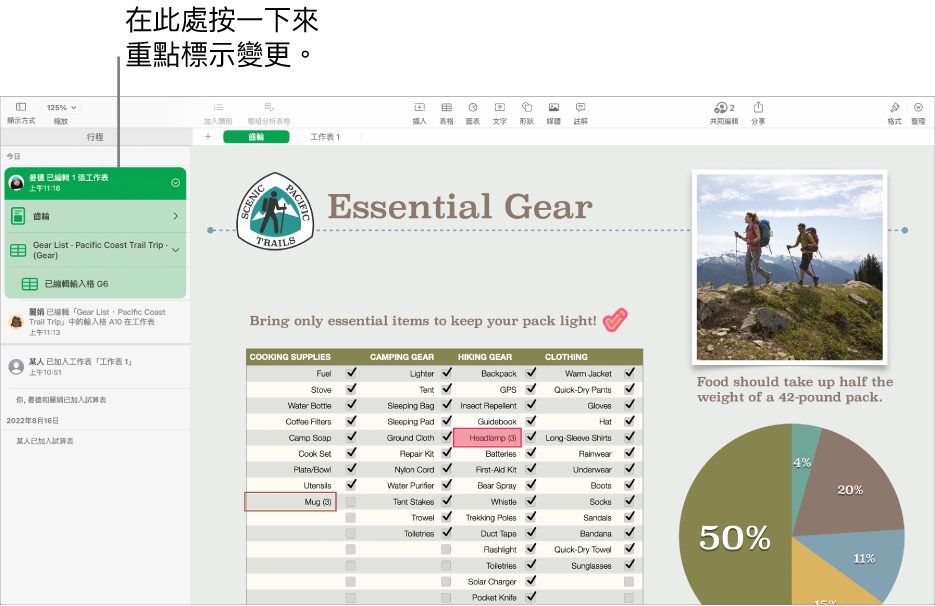This screenshot has width=935, height=606.
Task: Collapse the Gear List - Pacific Coast Trail Trip row
Action: tap(175, 250)
